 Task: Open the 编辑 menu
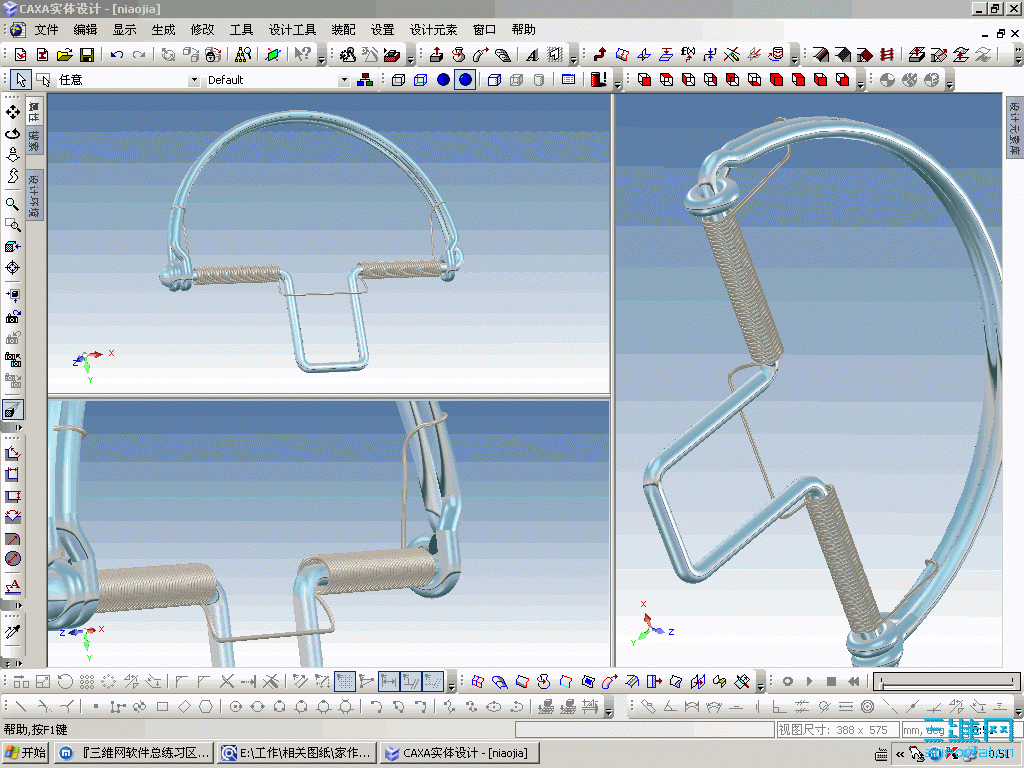85,30
